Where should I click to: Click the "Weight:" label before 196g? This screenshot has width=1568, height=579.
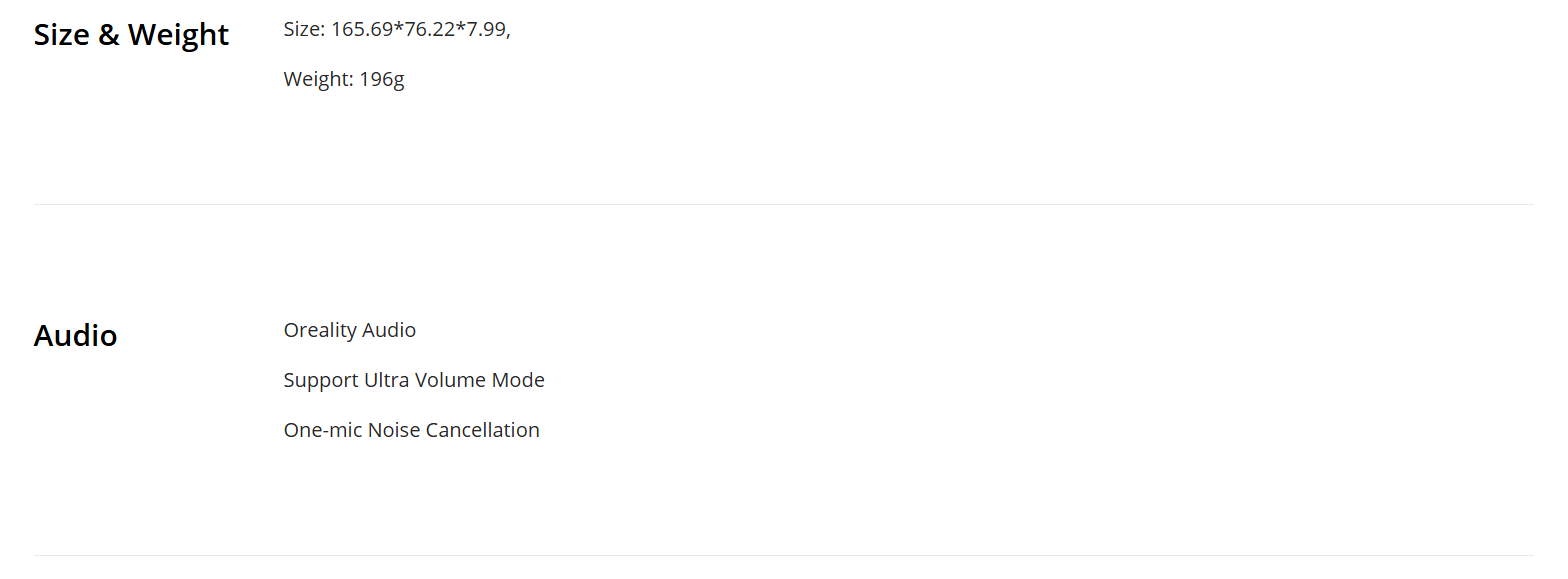pos(318,80)
